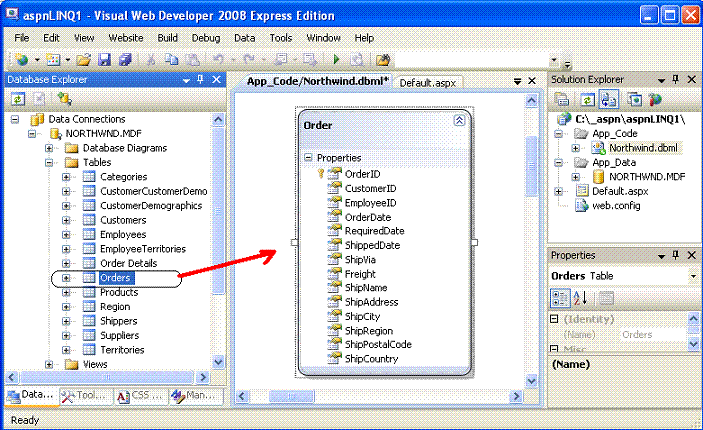Image resolution: width=703 pixels, height=430 pixels.
Task: Click Connect to Database icon
Action: click(64, 99)
